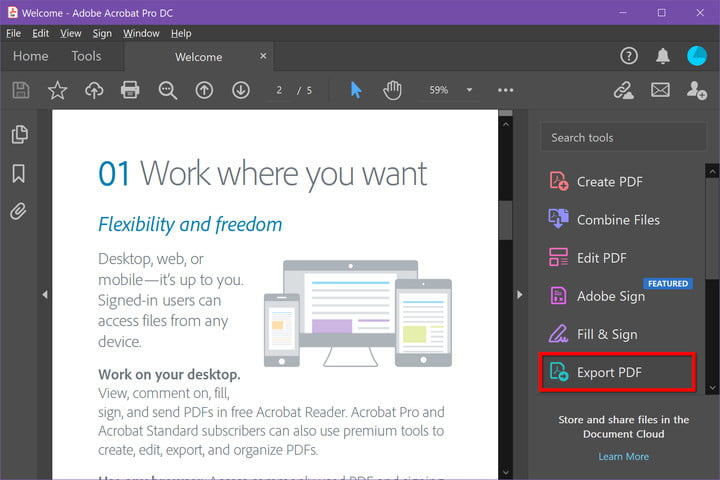The image size is (720, 480).
Task: Open the Attachments paperclip panel
Action: (18, 211)
